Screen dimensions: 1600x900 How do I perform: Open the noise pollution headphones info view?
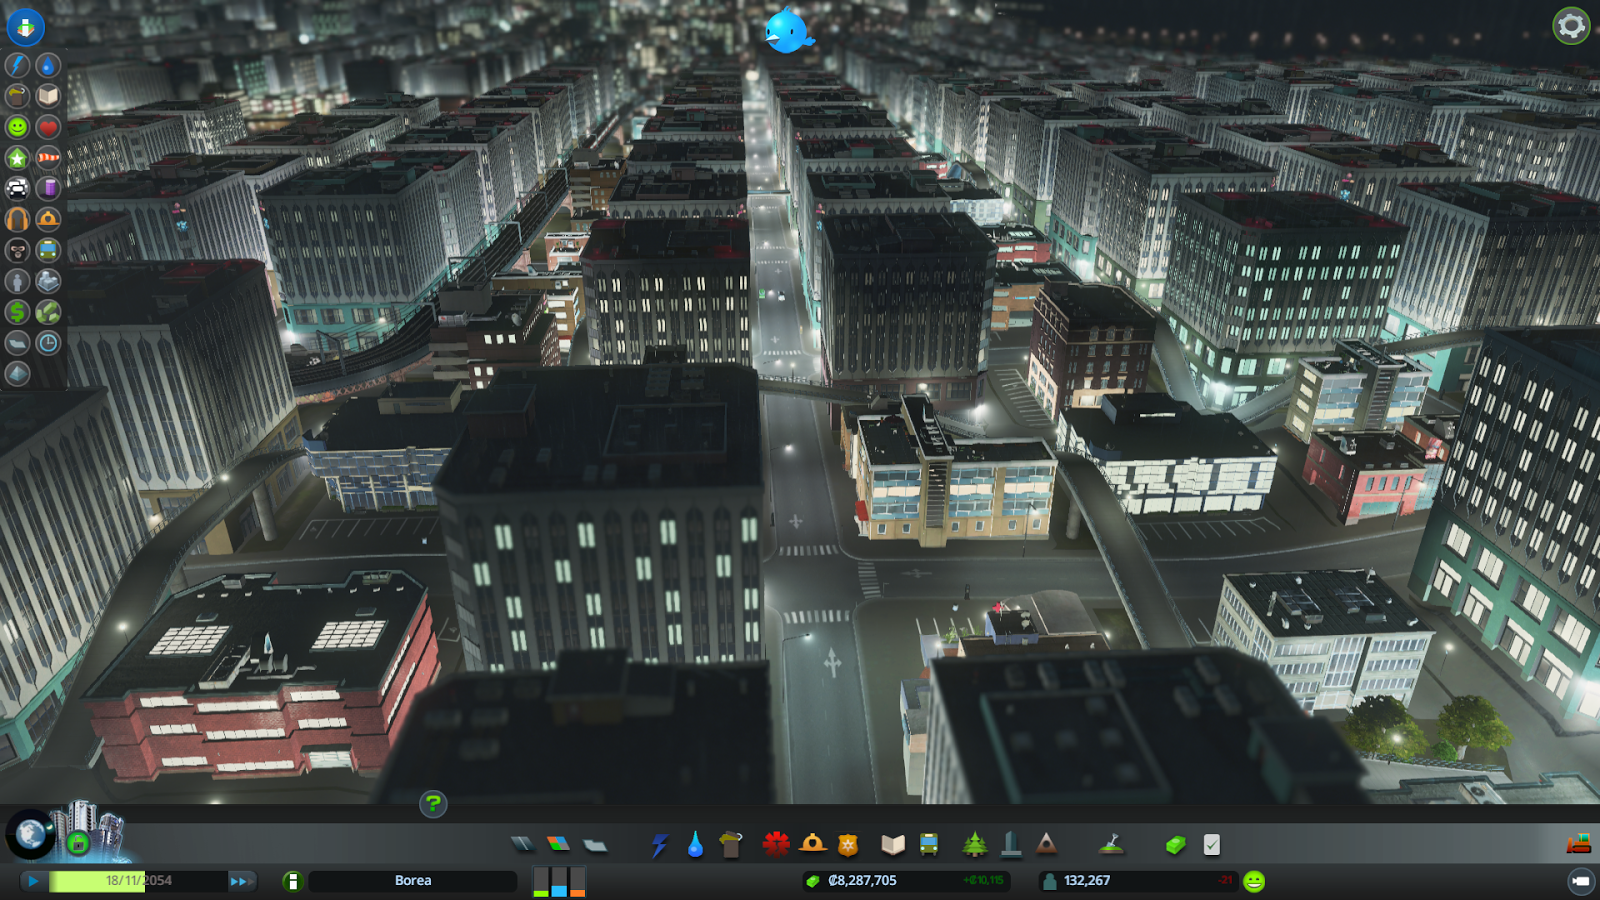pos(17,219)
